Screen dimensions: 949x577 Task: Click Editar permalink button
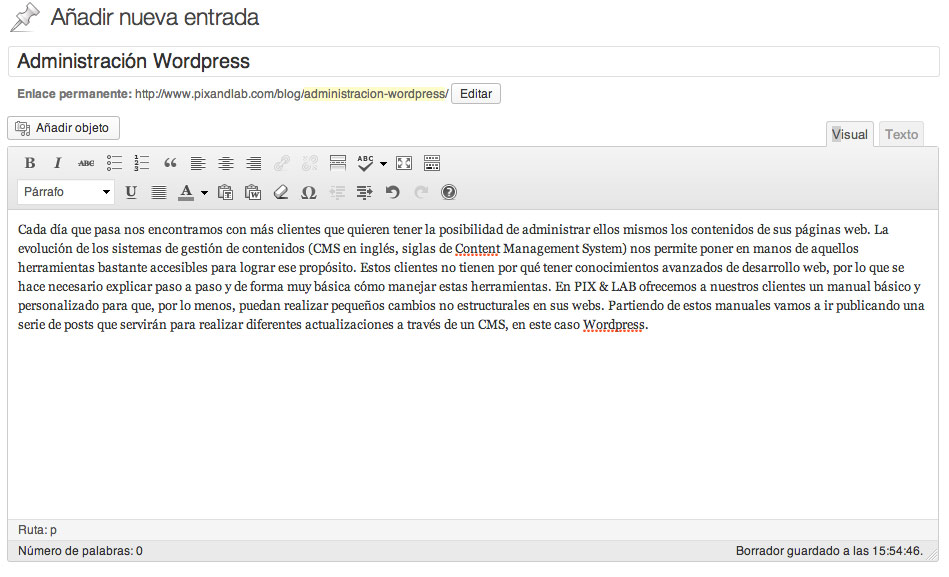(x=476, y=94)
